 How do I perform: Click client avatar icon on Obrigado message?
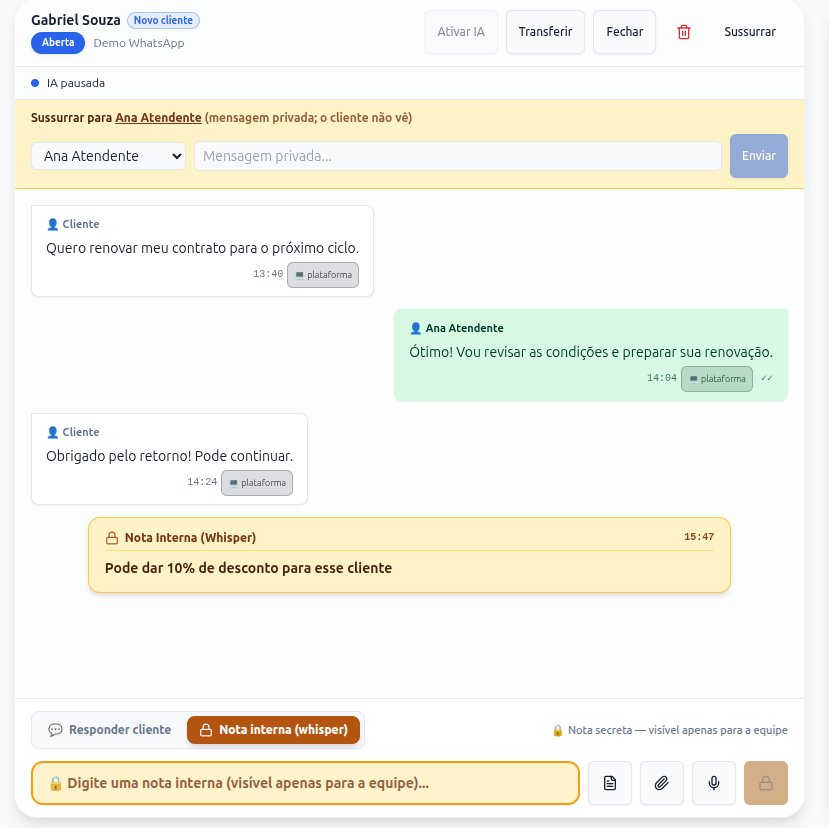click(52, 432)
